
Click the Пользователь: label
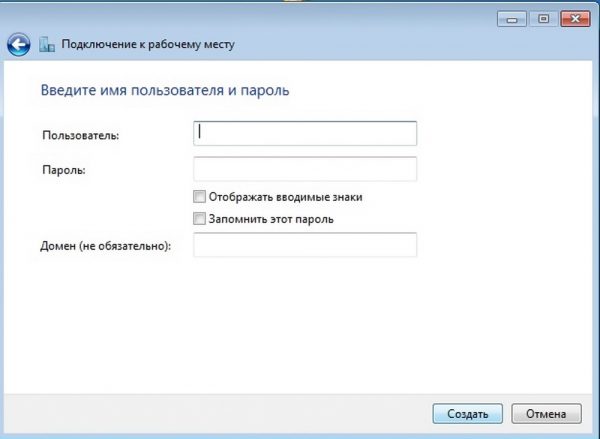(81, 135)
